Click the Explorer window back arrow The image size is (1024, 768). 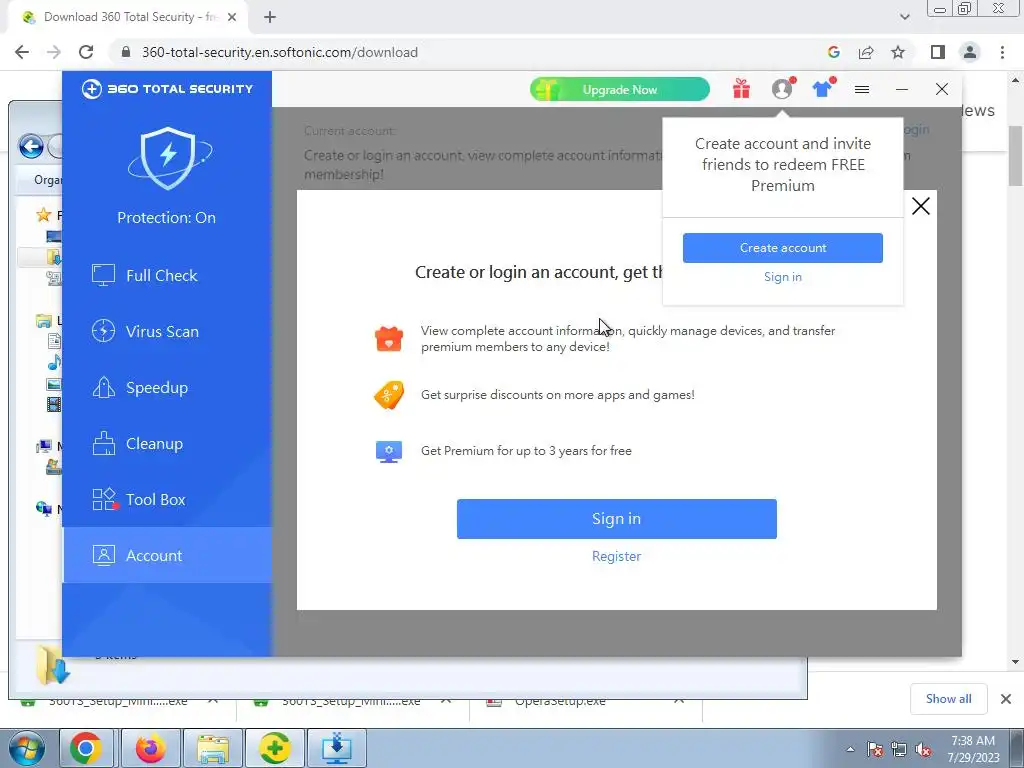click(31, 146)
